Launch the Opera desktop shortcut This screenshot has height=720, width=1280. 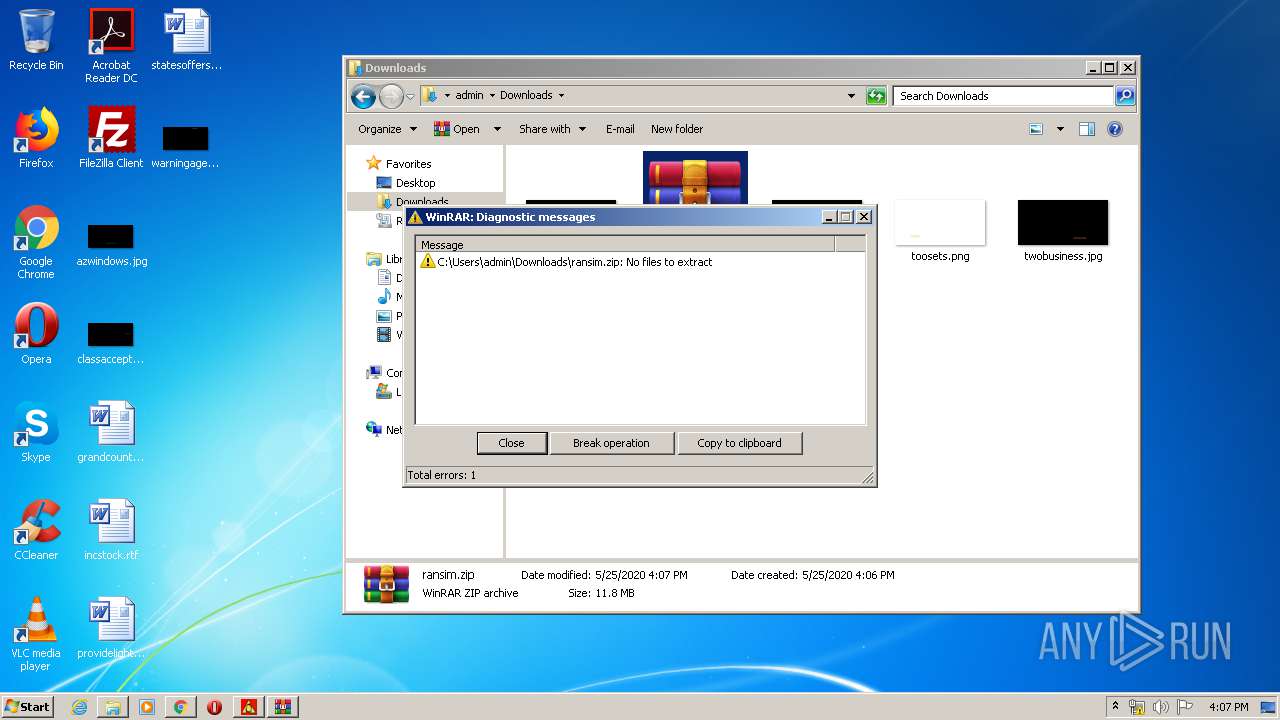pos(36,334)
